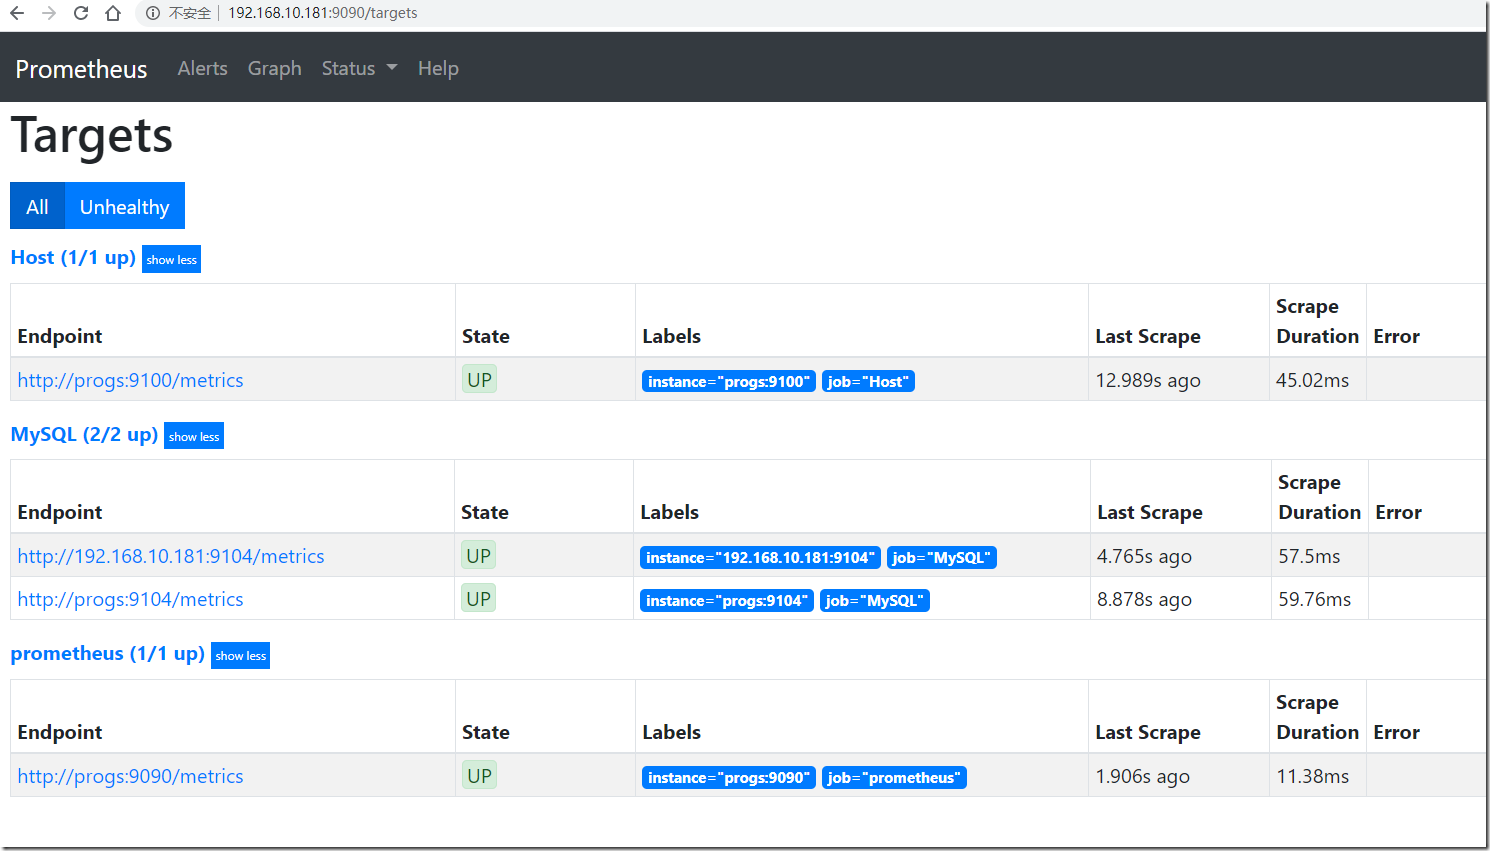The height and width of the screenshot is (851, 1490).
Task: Click the Targets page heading
Action: click(x=92, y=135)
